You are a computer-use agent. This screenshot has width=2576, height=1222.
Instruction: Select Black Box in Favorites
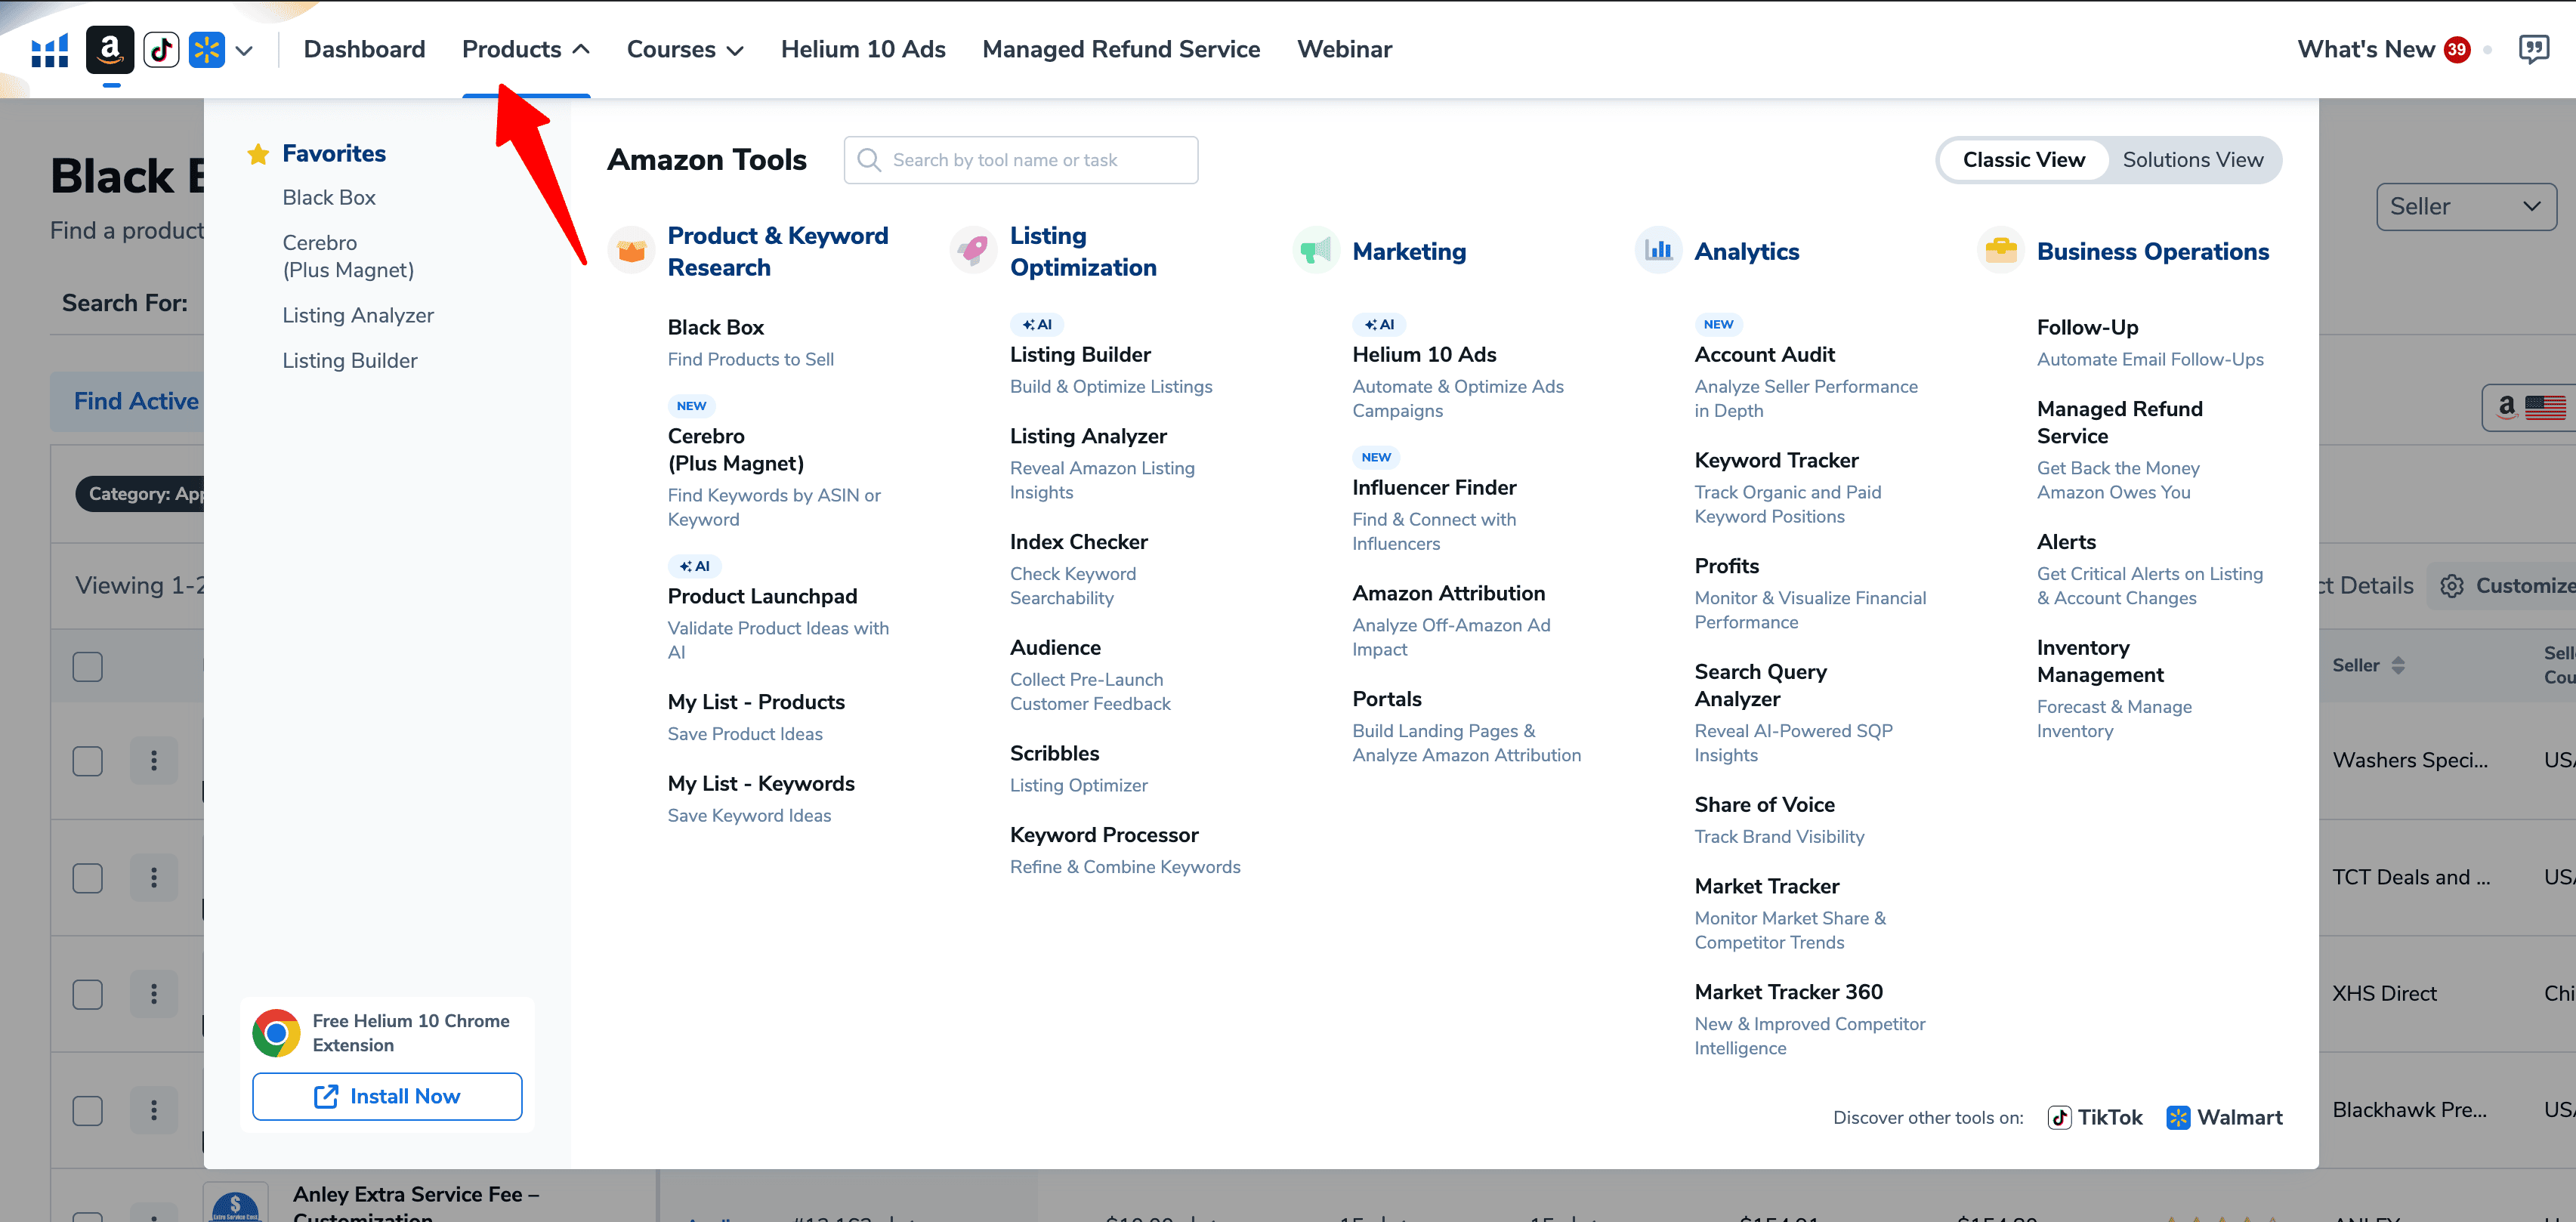[329, 198]
